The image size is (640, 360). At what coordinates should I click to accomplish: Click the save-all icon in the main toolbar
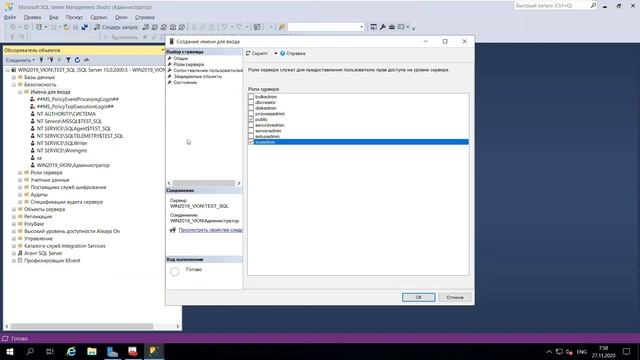click(x=84, y=27)
